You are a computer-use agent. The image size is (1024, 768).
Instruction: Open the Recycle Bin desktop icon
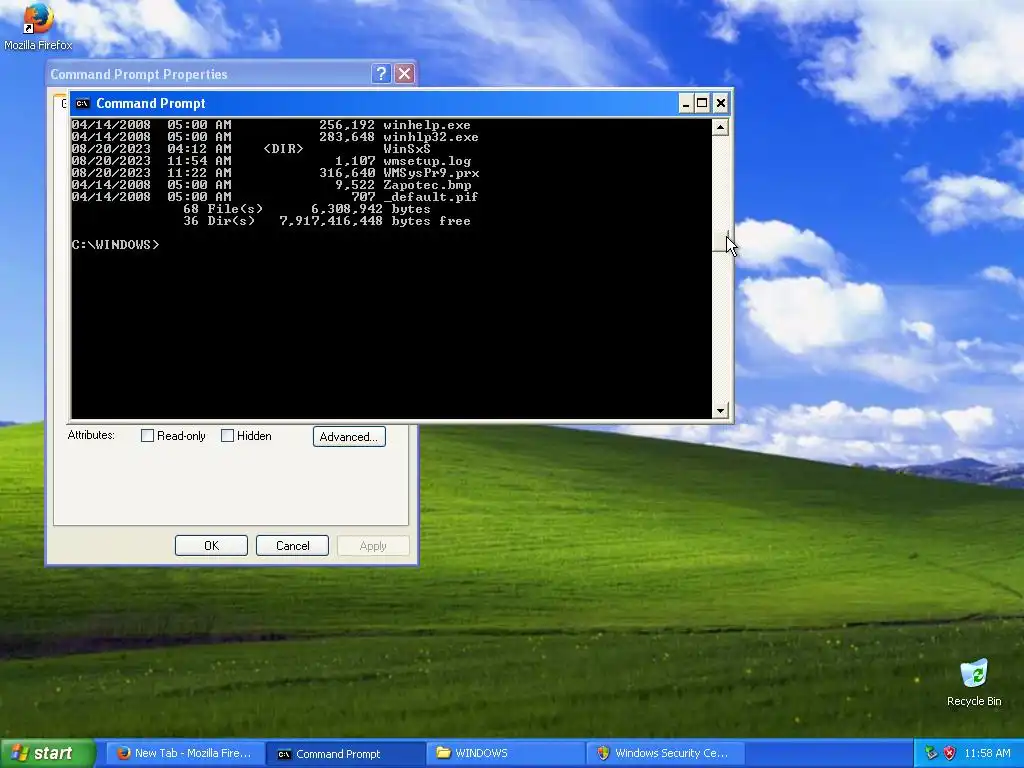click(x=974, y=682)
